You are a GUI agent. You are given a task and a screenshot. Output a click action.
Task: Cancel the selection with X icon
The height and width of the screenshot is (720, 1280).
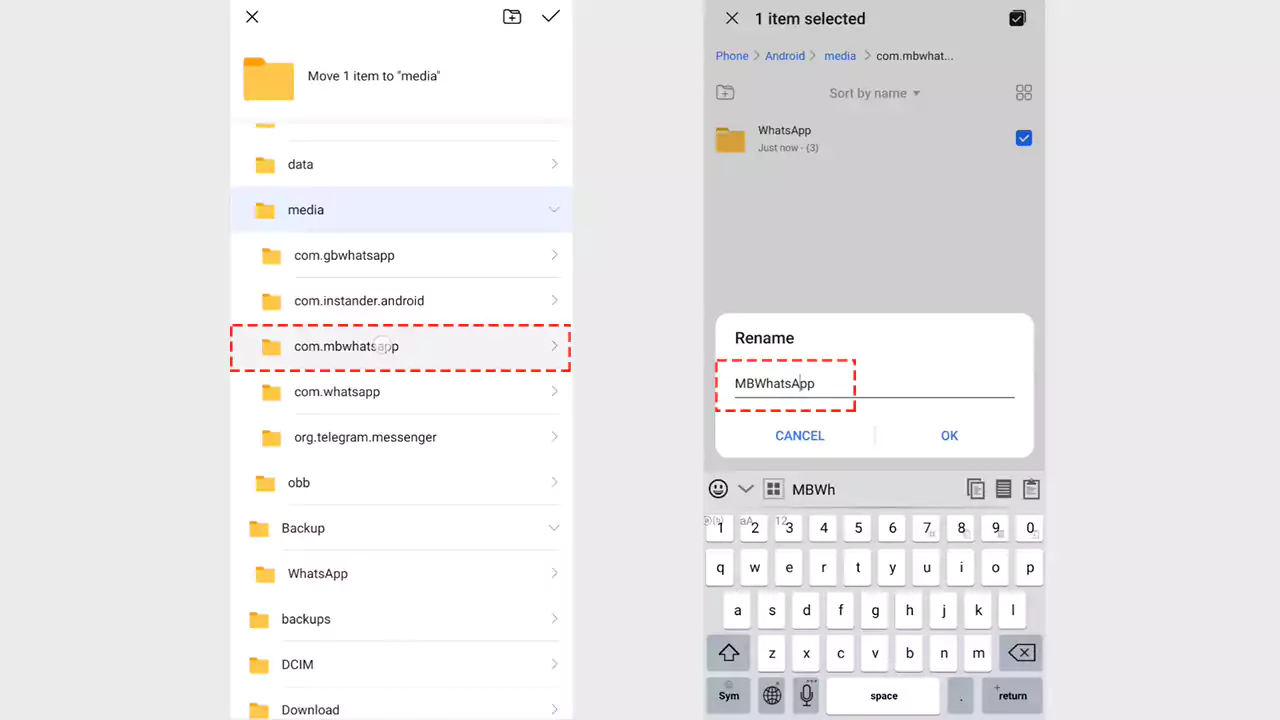[x=732, y=18]
